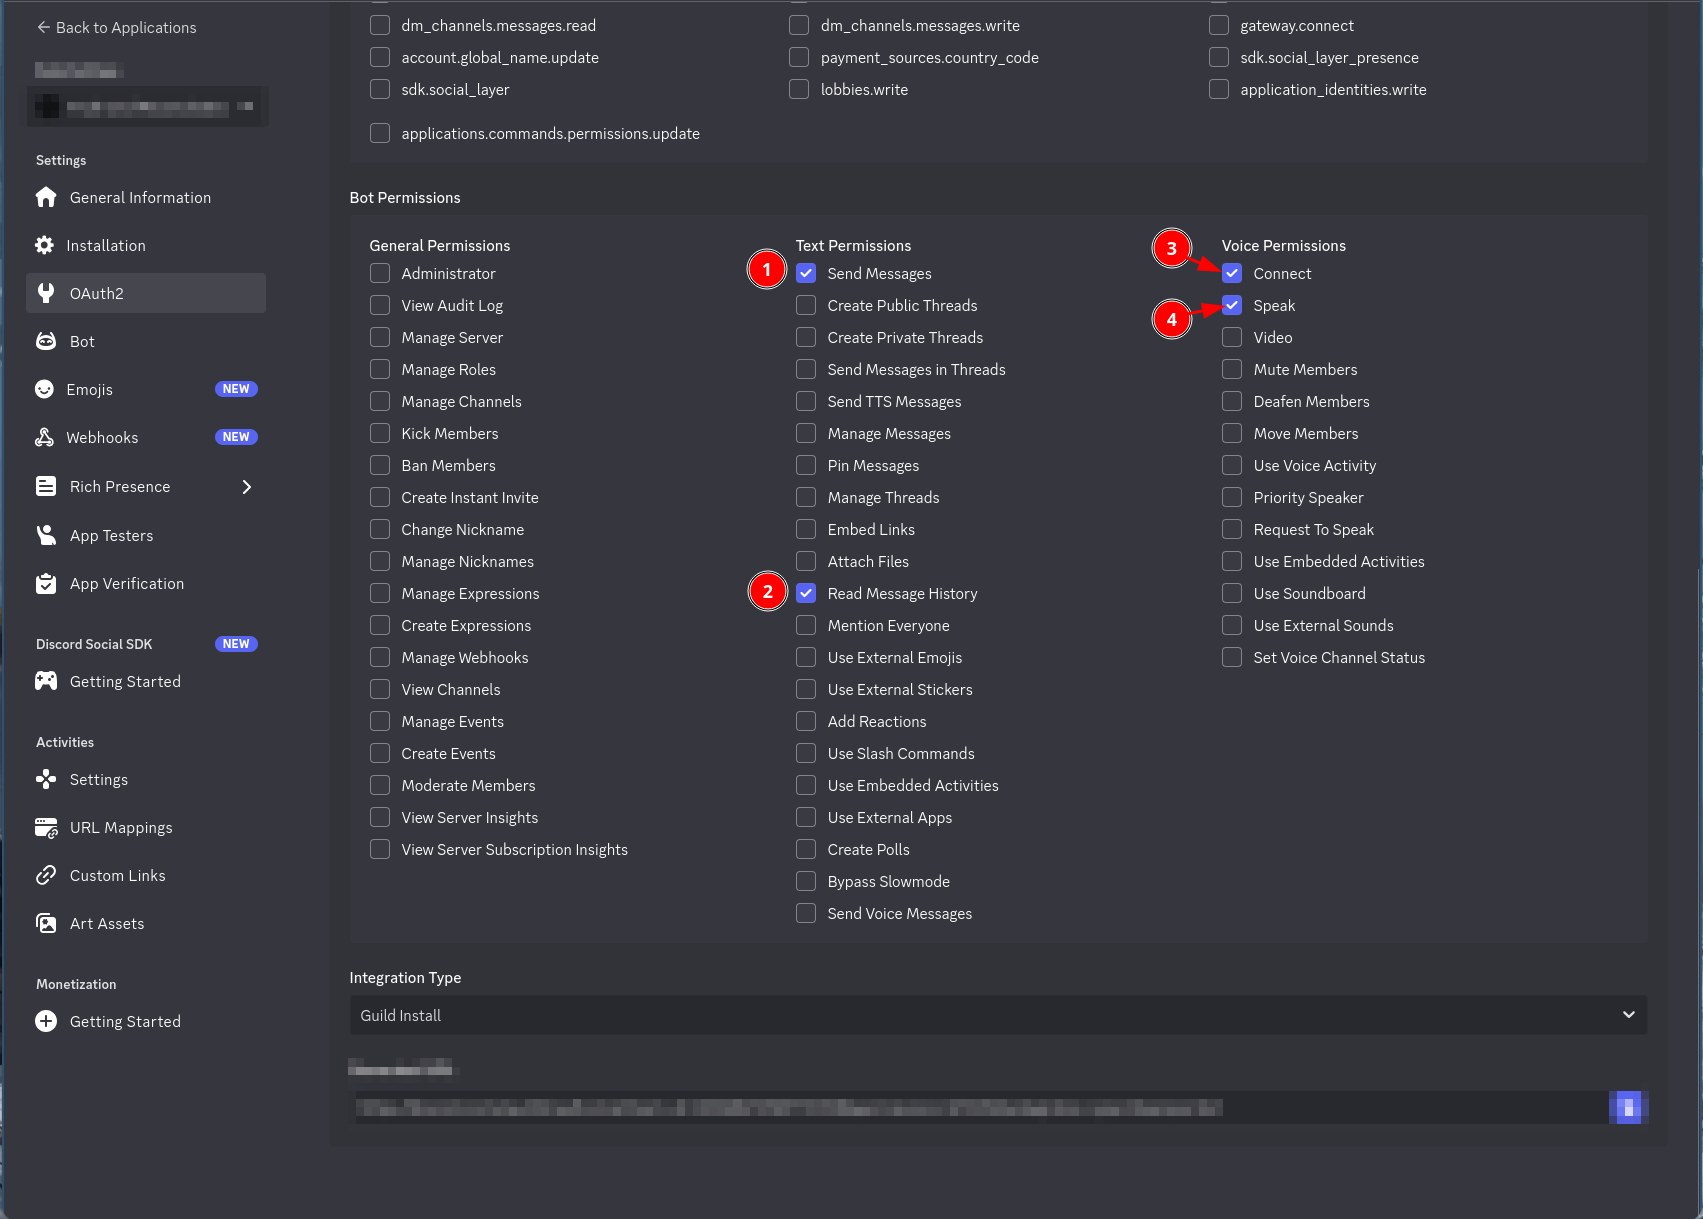Copy the generated URL with copy button

tap(1628, 1107)
